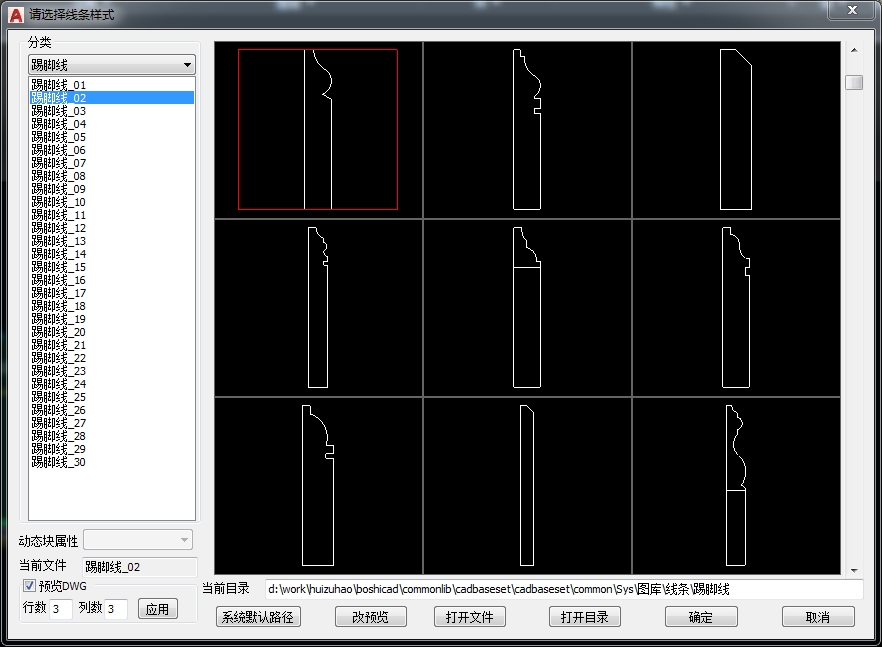Screen dimensions: 882x647
Task: Select 踢脚线_12 in the list
Action: (111, 228)
